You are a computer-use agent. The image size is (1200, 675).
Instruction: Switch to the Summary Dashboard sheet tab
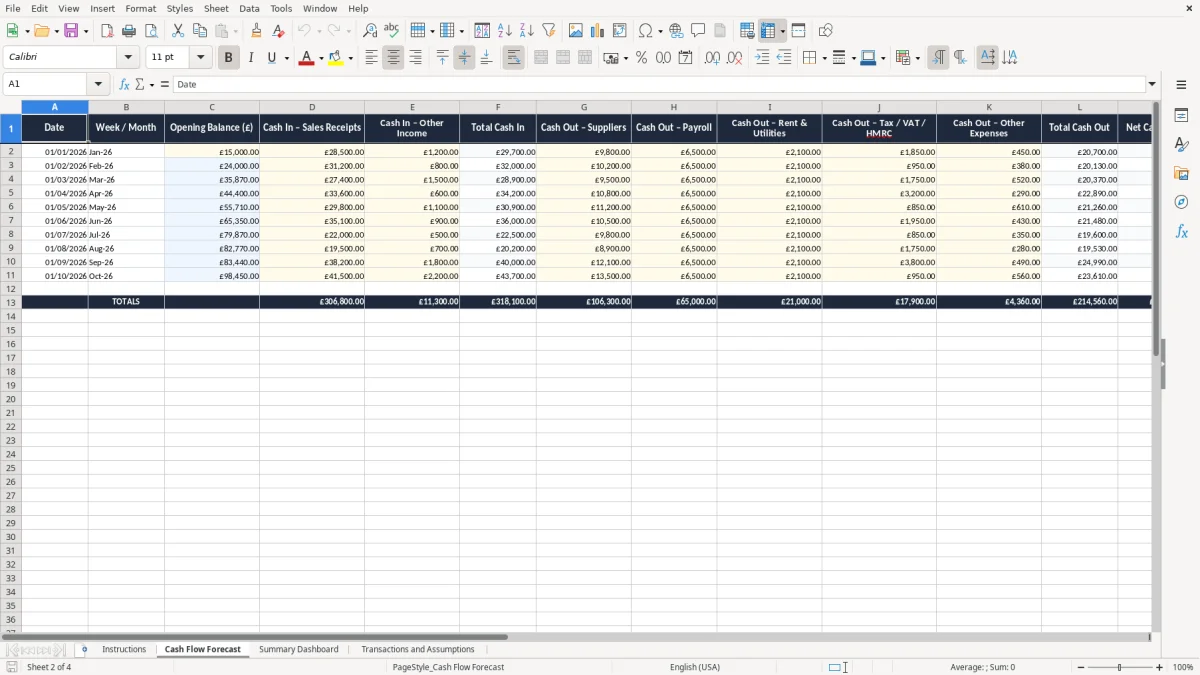tap(298, 649)
